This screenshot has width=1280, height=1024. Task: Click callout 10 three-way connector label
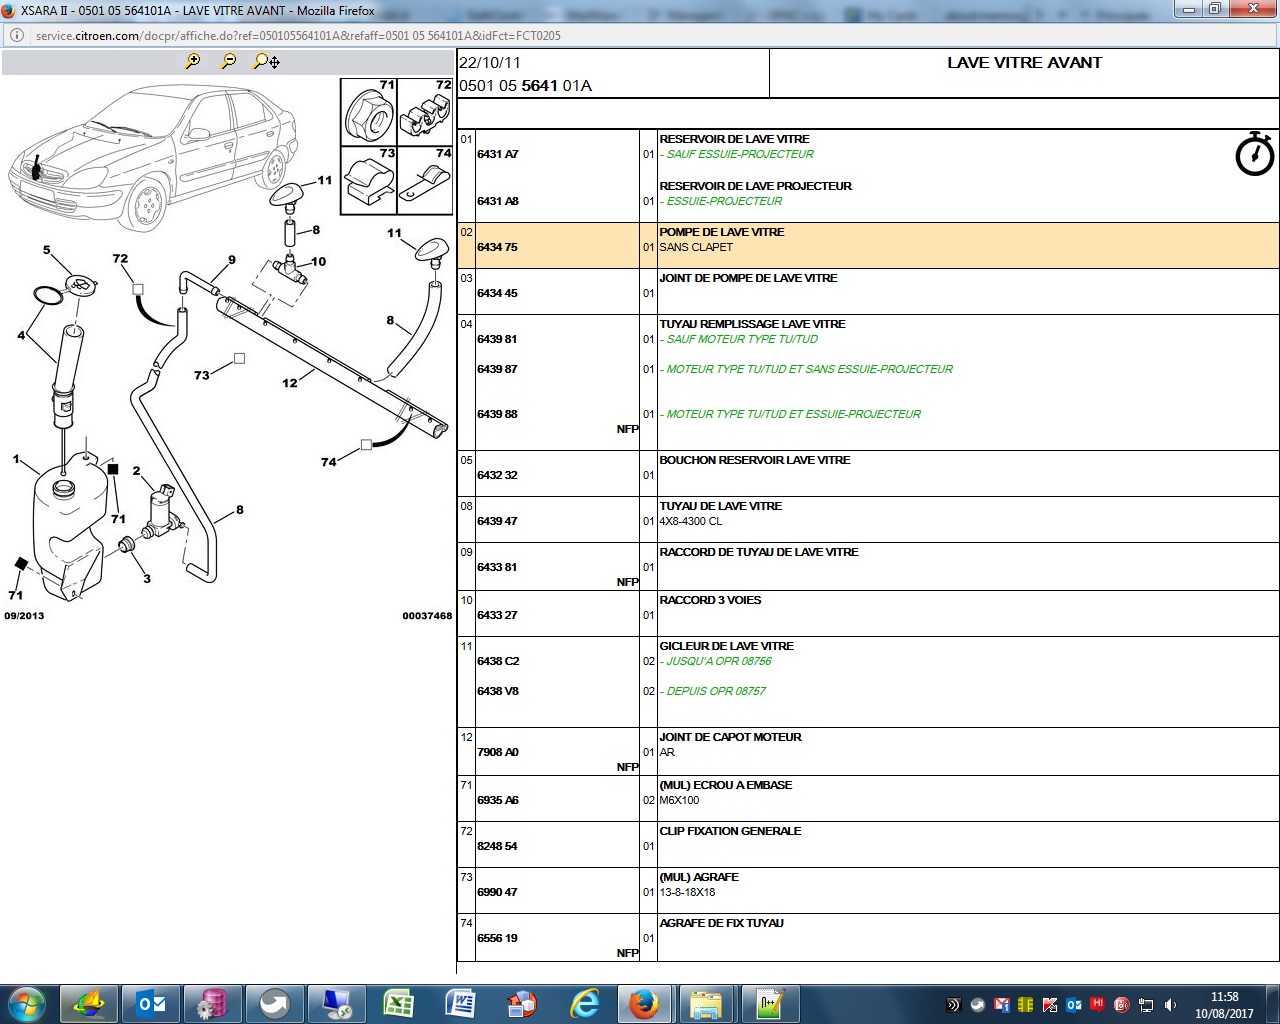[319, 262]
